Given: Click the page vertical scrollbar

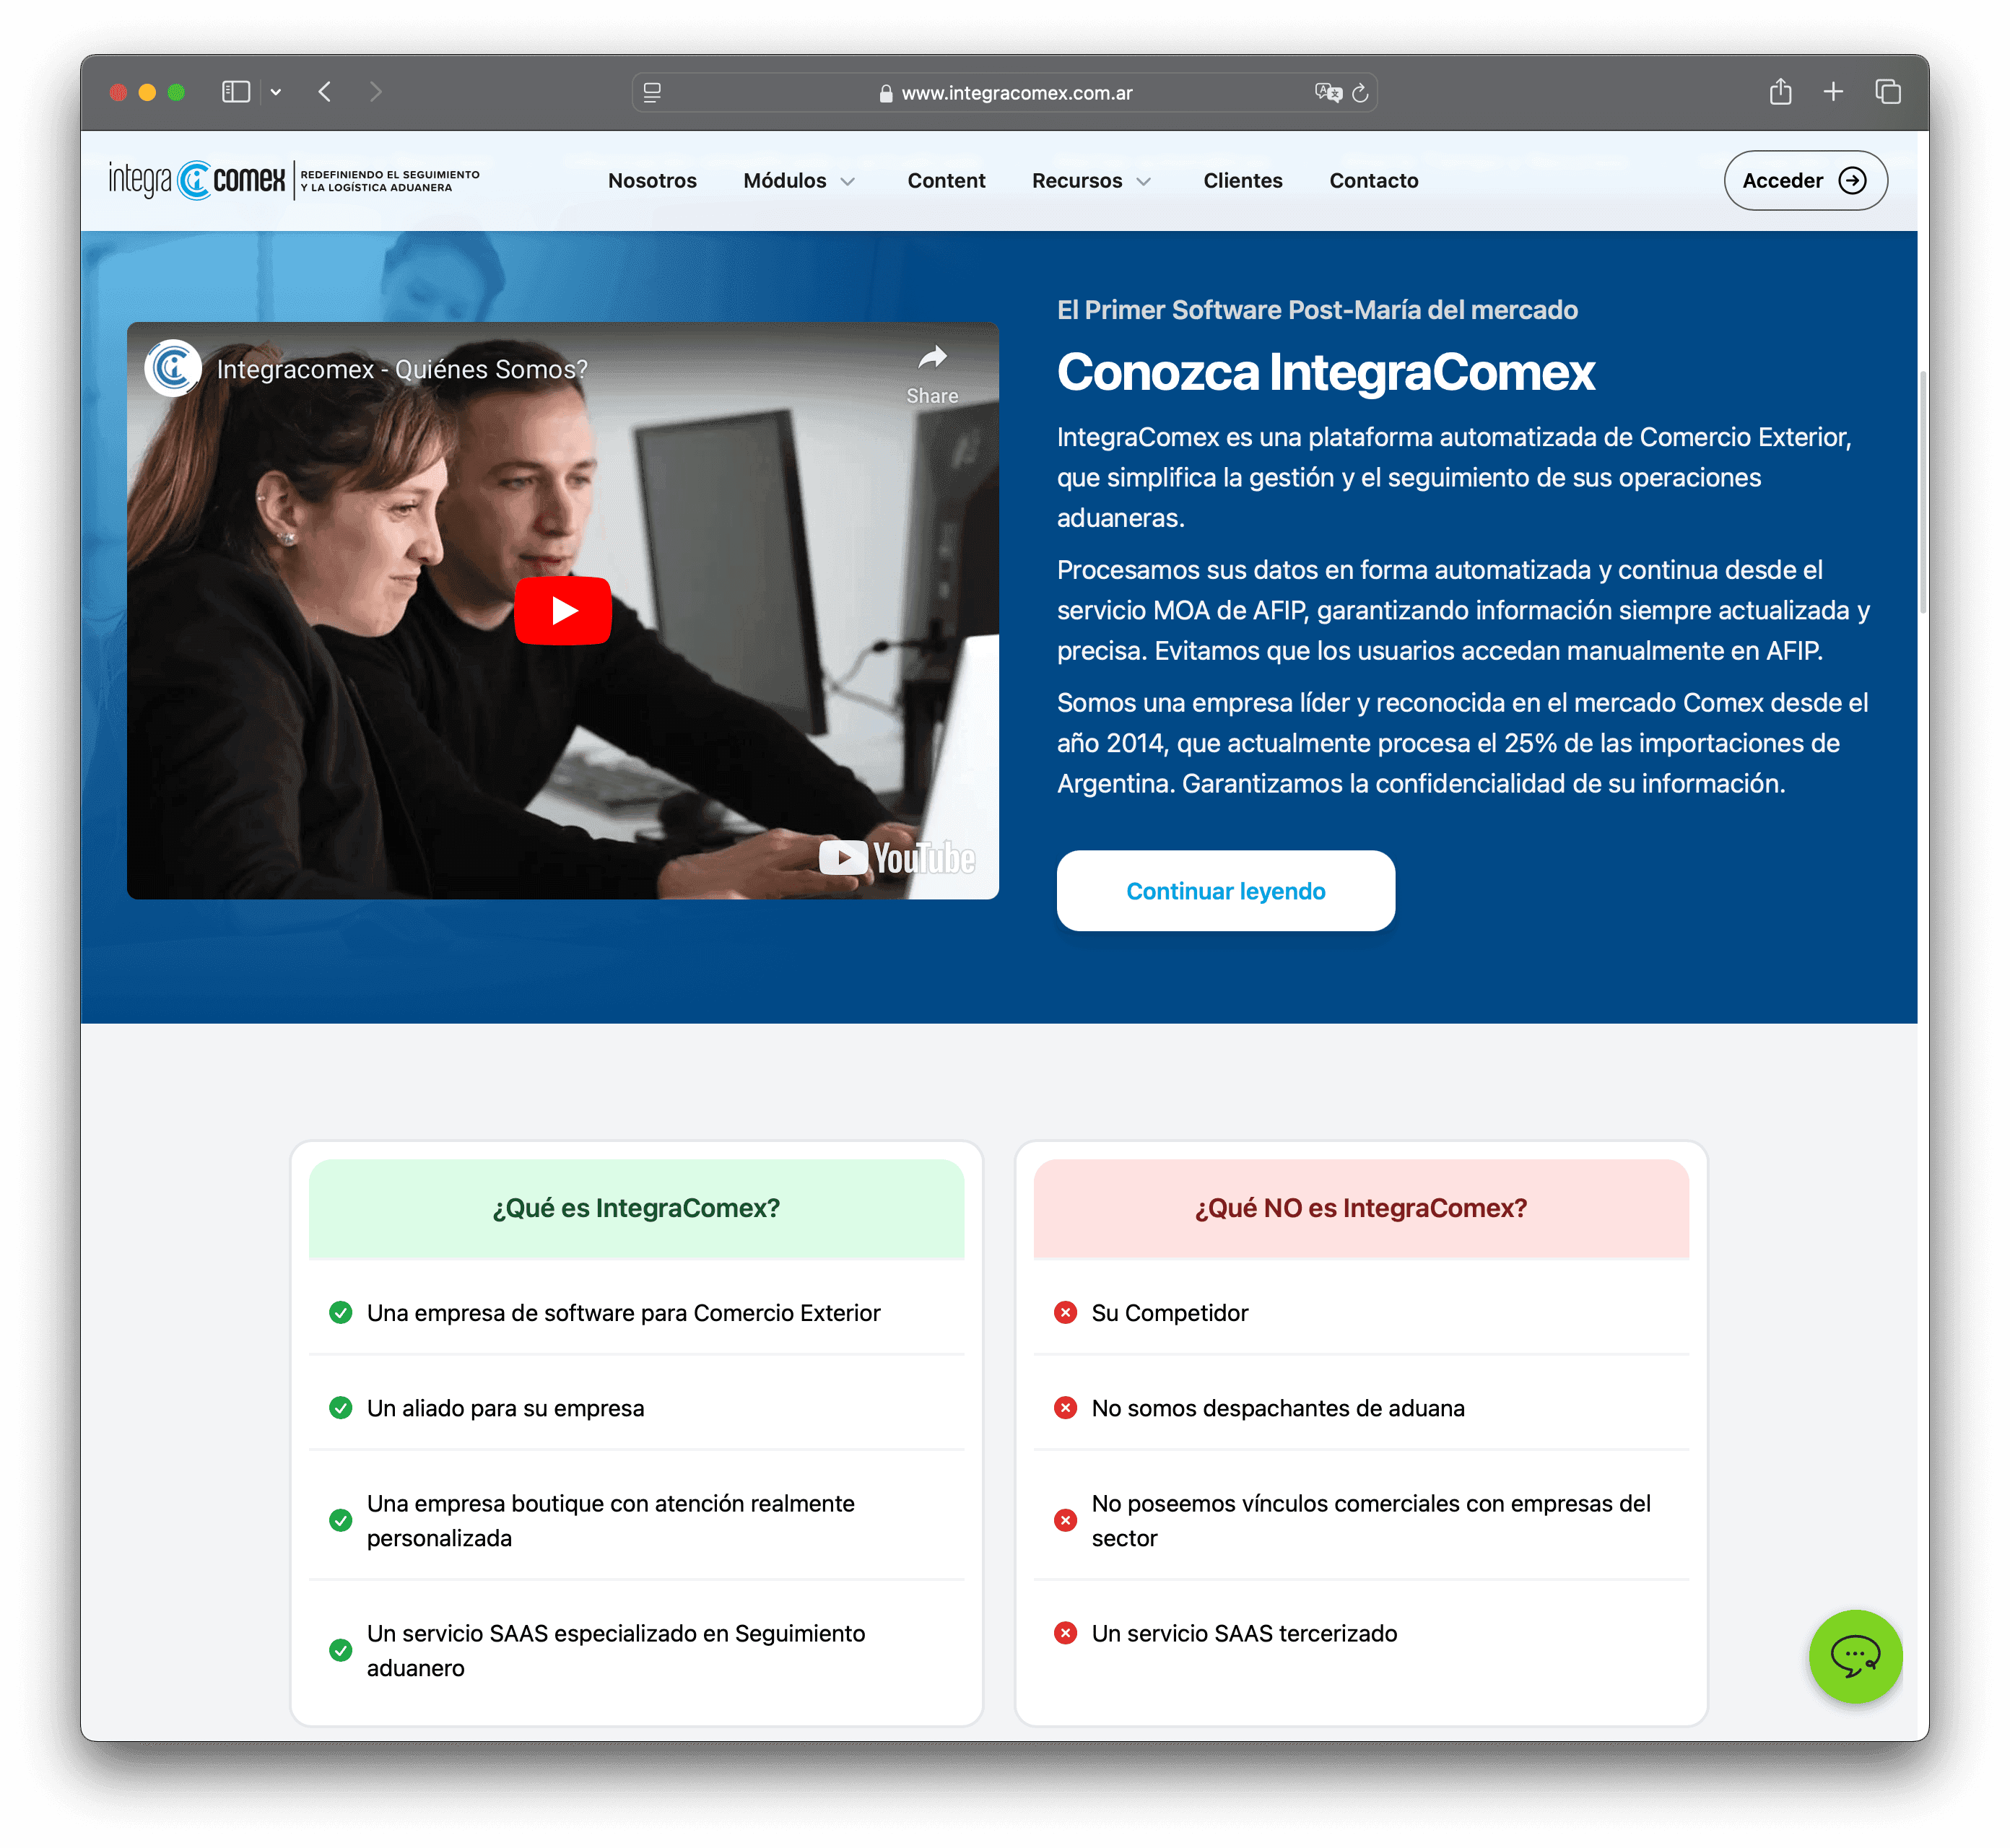Looking at the screenshot, I should point(1922,492).
